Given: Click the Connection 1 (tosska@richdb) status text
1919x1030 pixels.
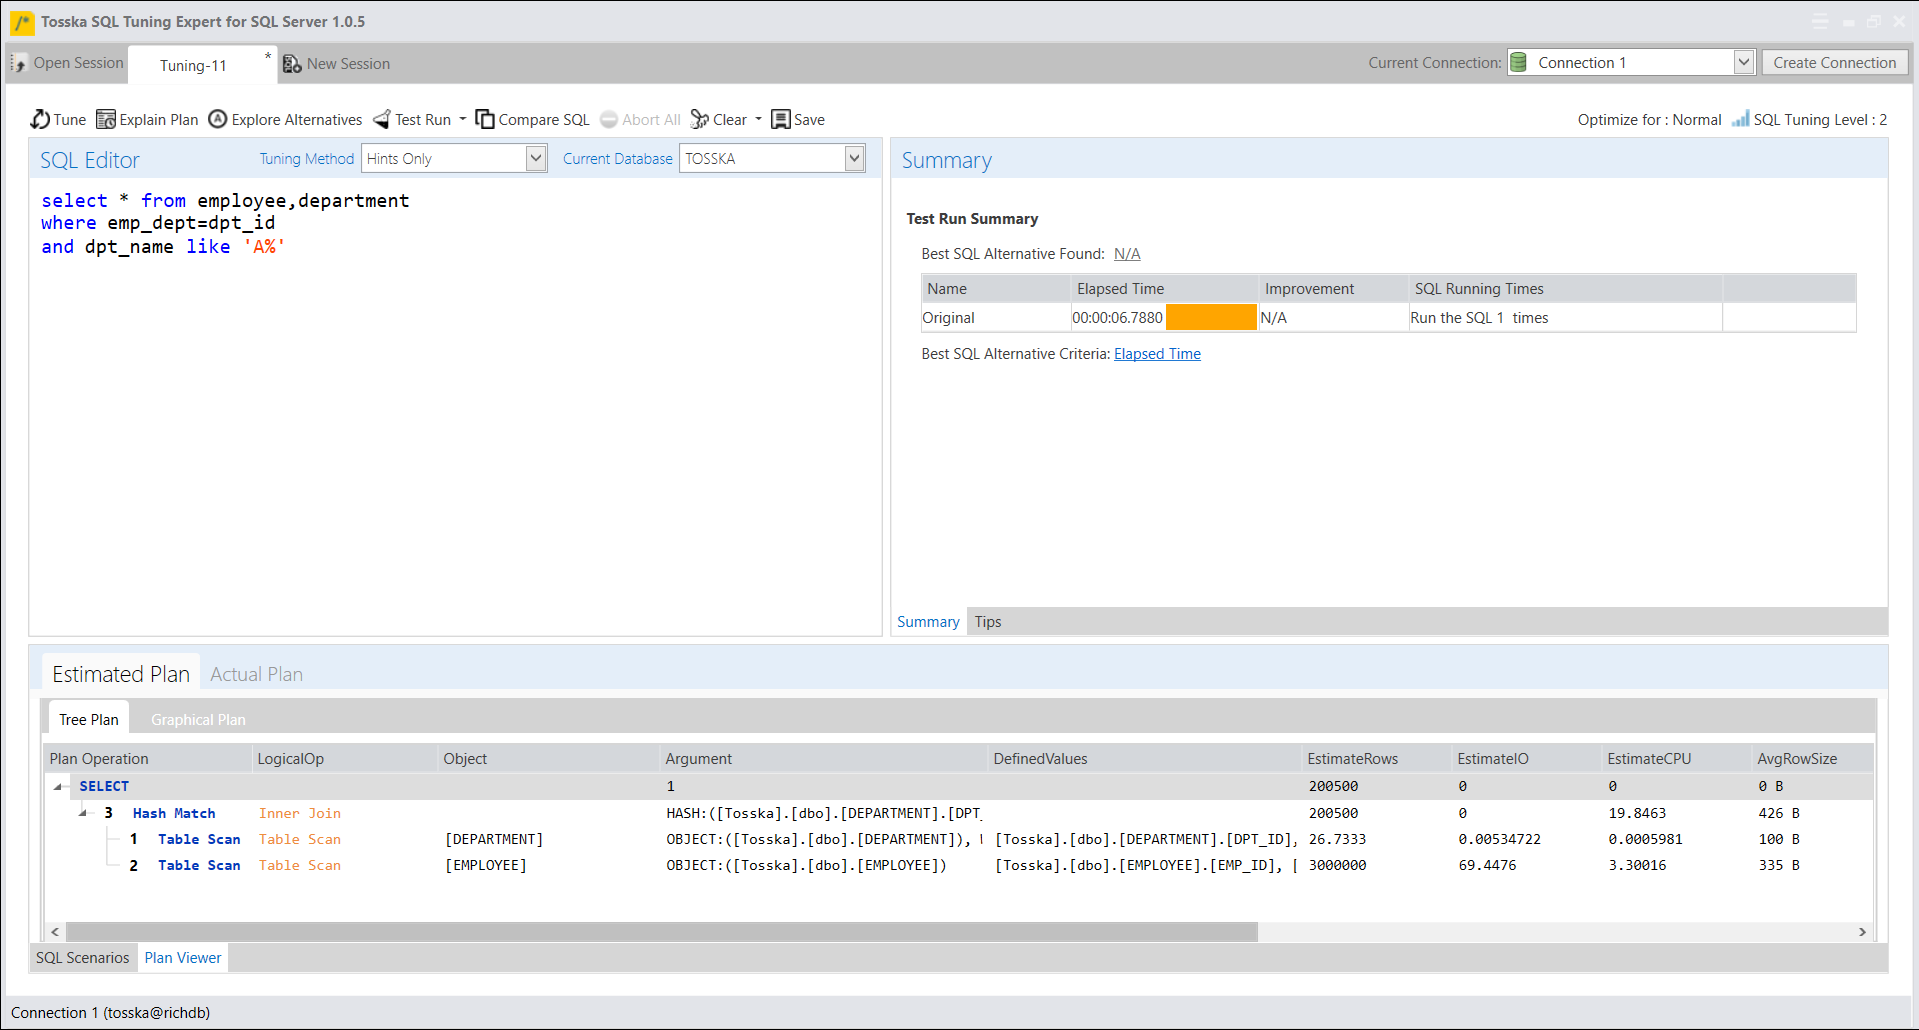Looking at the screenshot, I should (x=110, y=1012).
